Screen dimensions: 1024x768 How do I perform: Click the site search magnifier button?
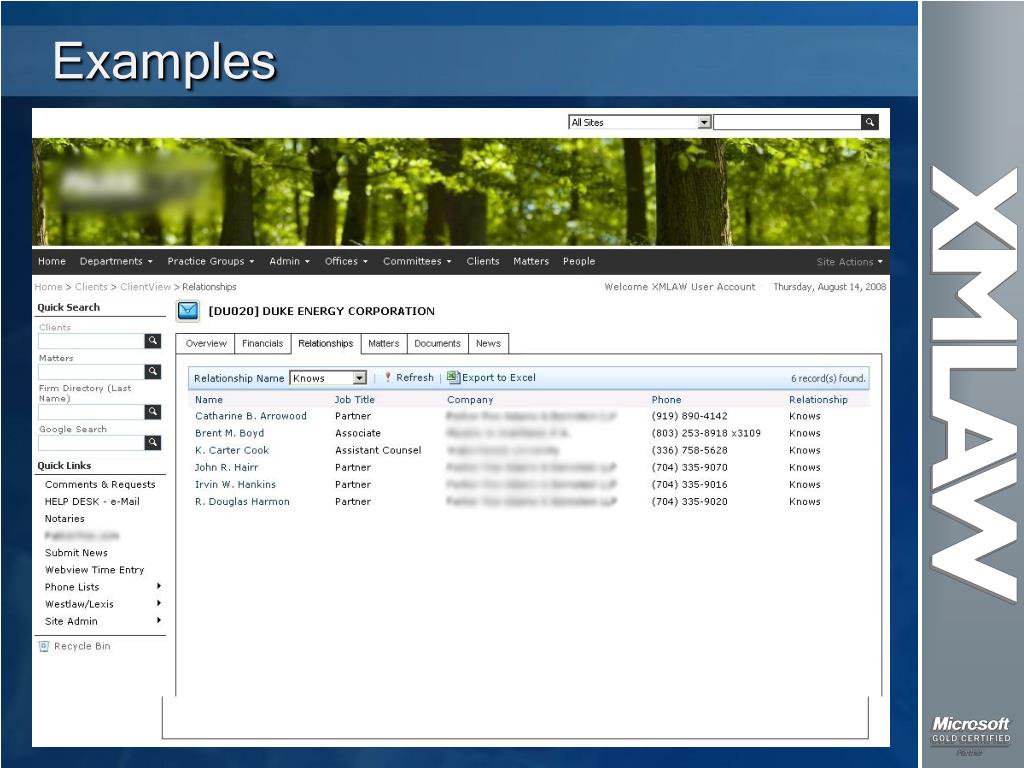tap(870, 122)
